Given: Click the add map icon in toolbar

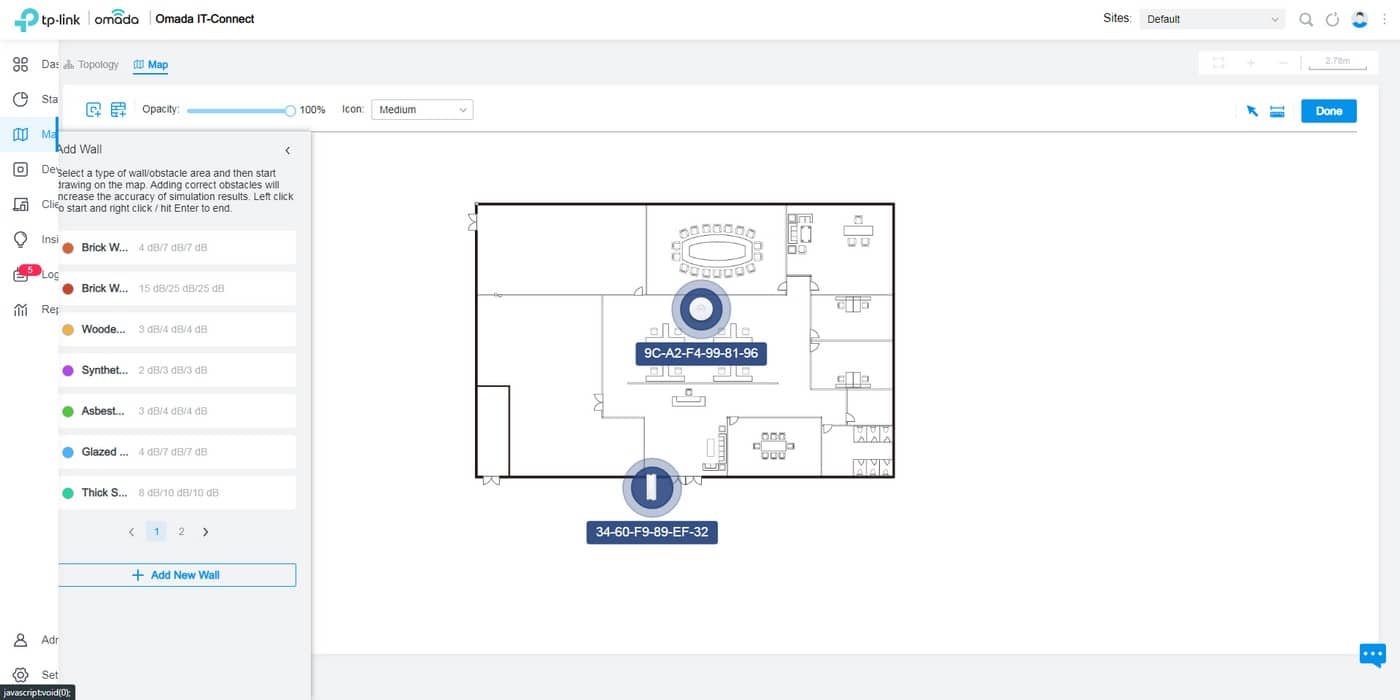Looking at the screenshot, I should (x=94, y=110).
